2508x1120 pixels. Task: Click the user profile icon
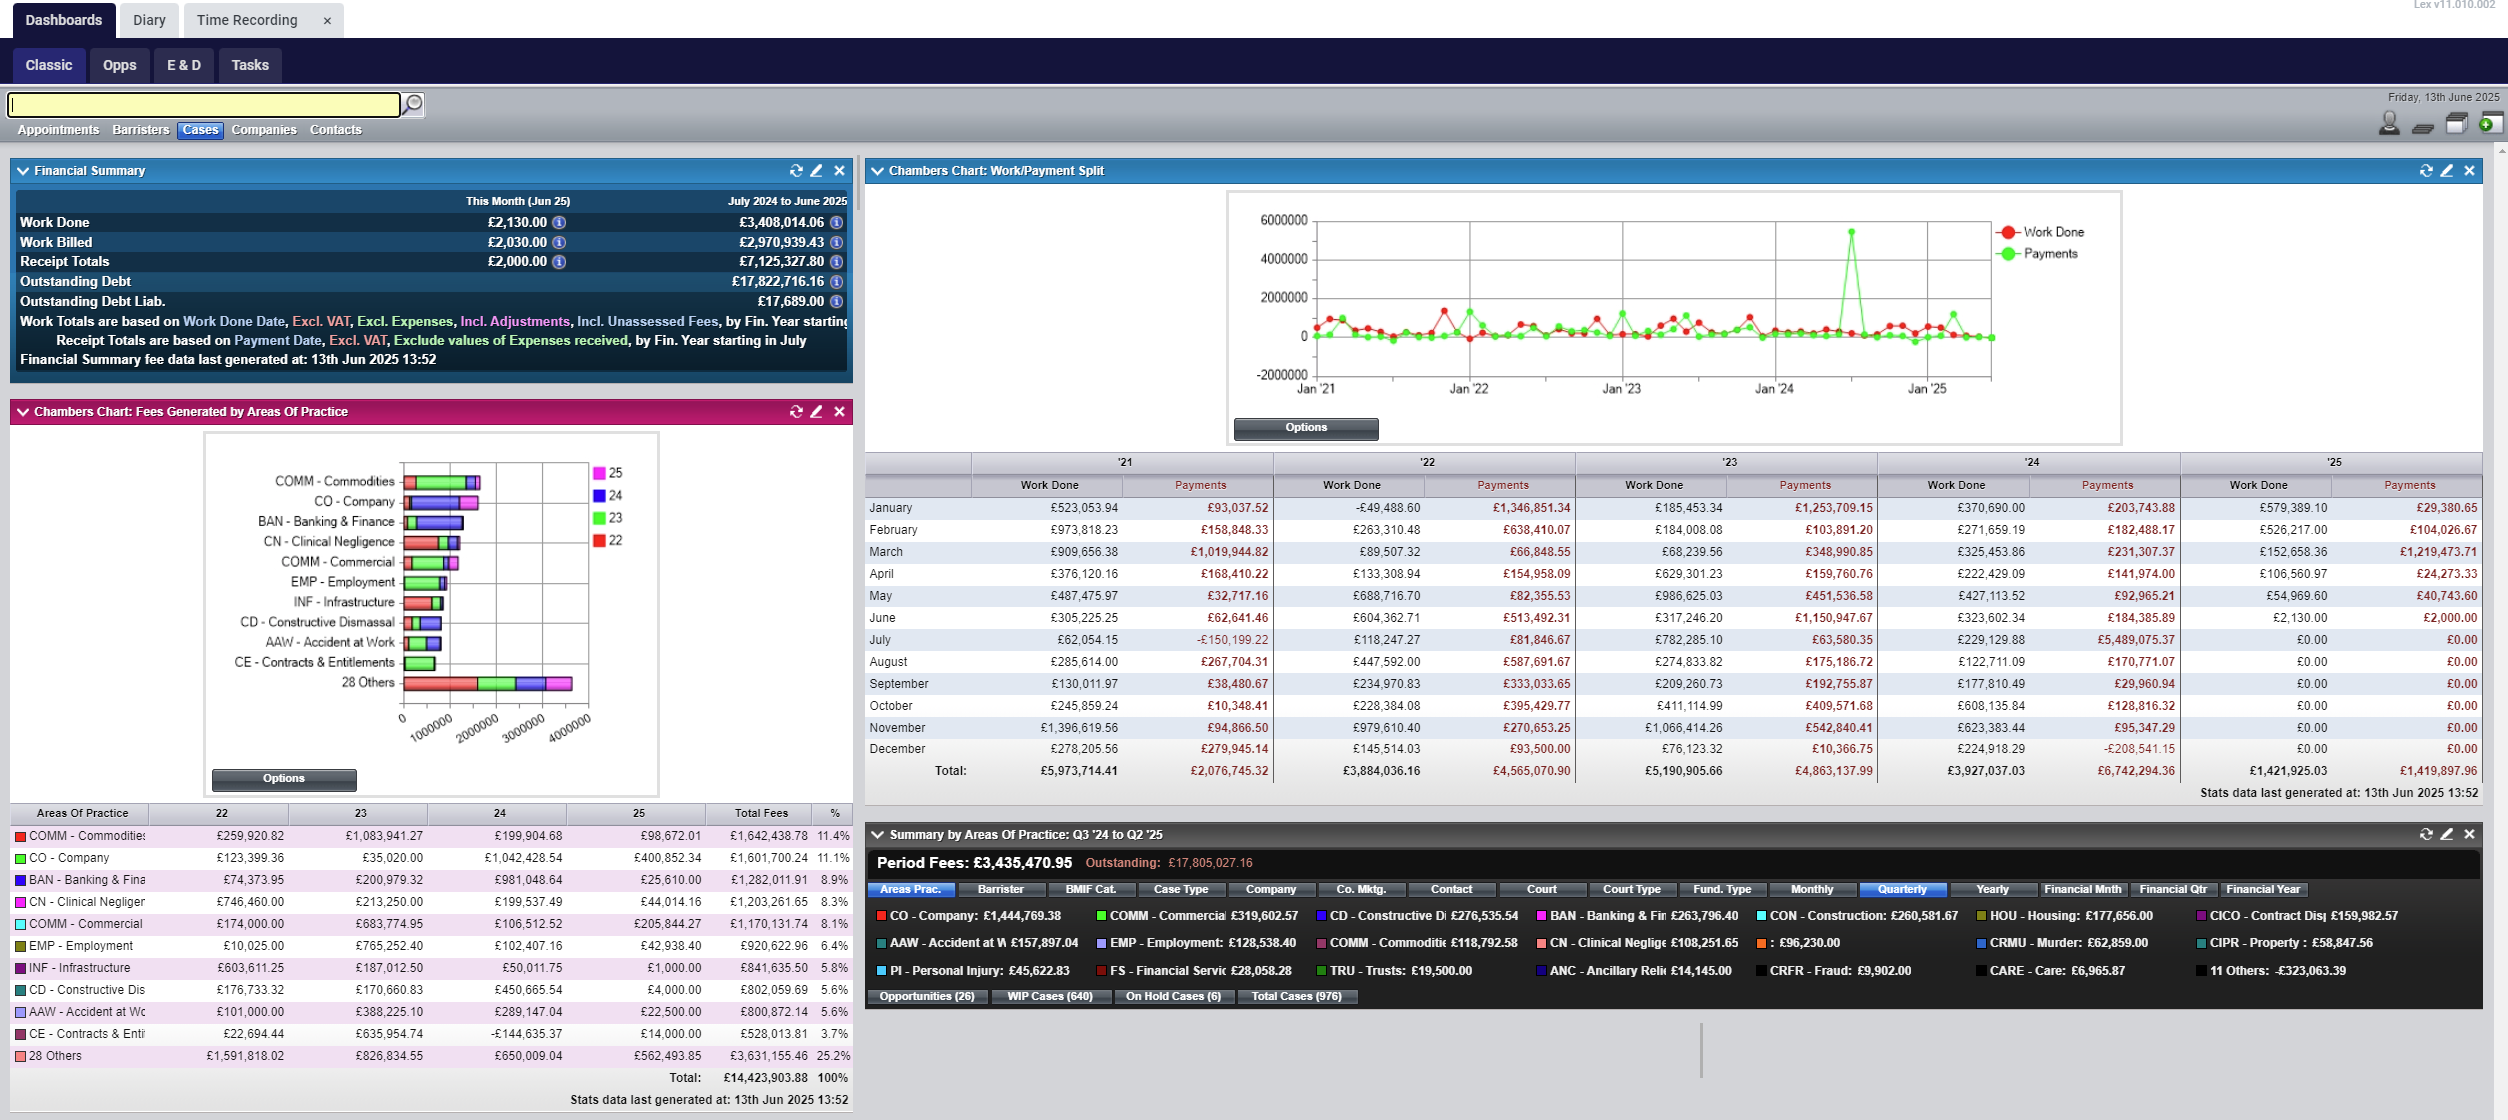(x=2389, y=124)
